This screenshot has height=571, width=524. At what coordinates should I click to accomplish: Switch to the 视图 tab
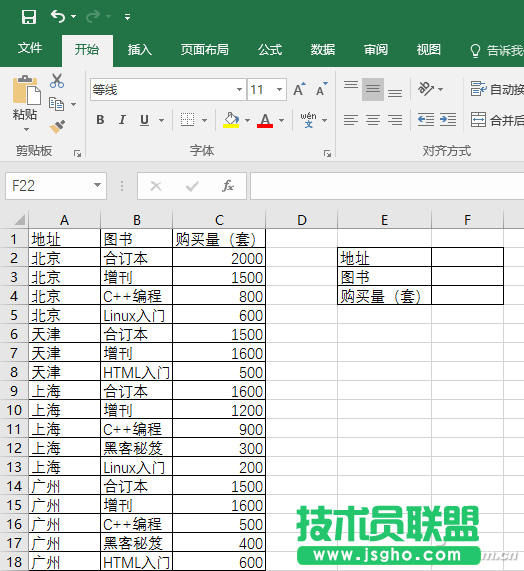429,50
